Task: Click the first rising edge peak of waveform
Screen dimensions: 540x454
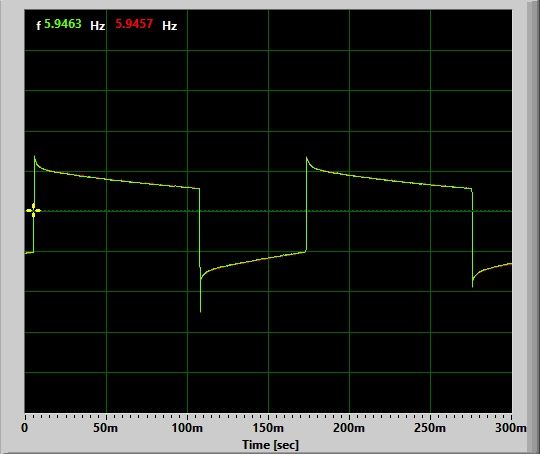Action: (34, 157)
